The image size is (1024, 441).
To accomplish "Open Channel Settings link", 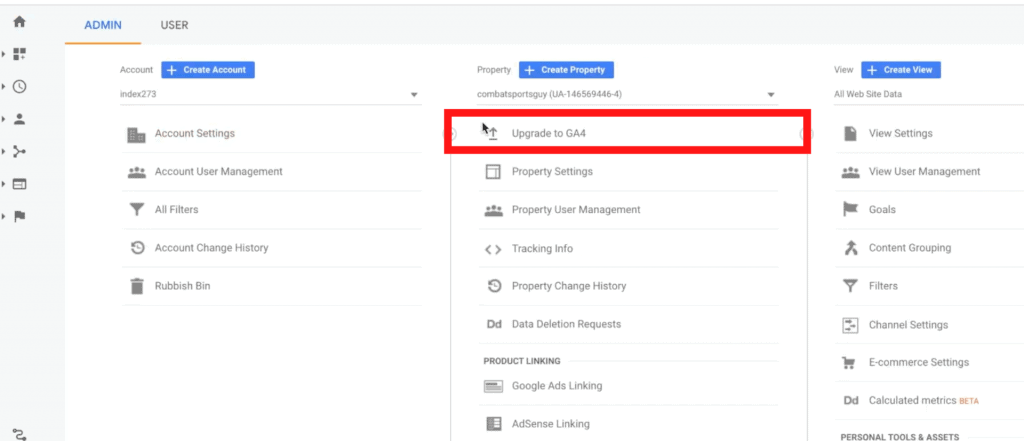I will (x=908, y=325).
